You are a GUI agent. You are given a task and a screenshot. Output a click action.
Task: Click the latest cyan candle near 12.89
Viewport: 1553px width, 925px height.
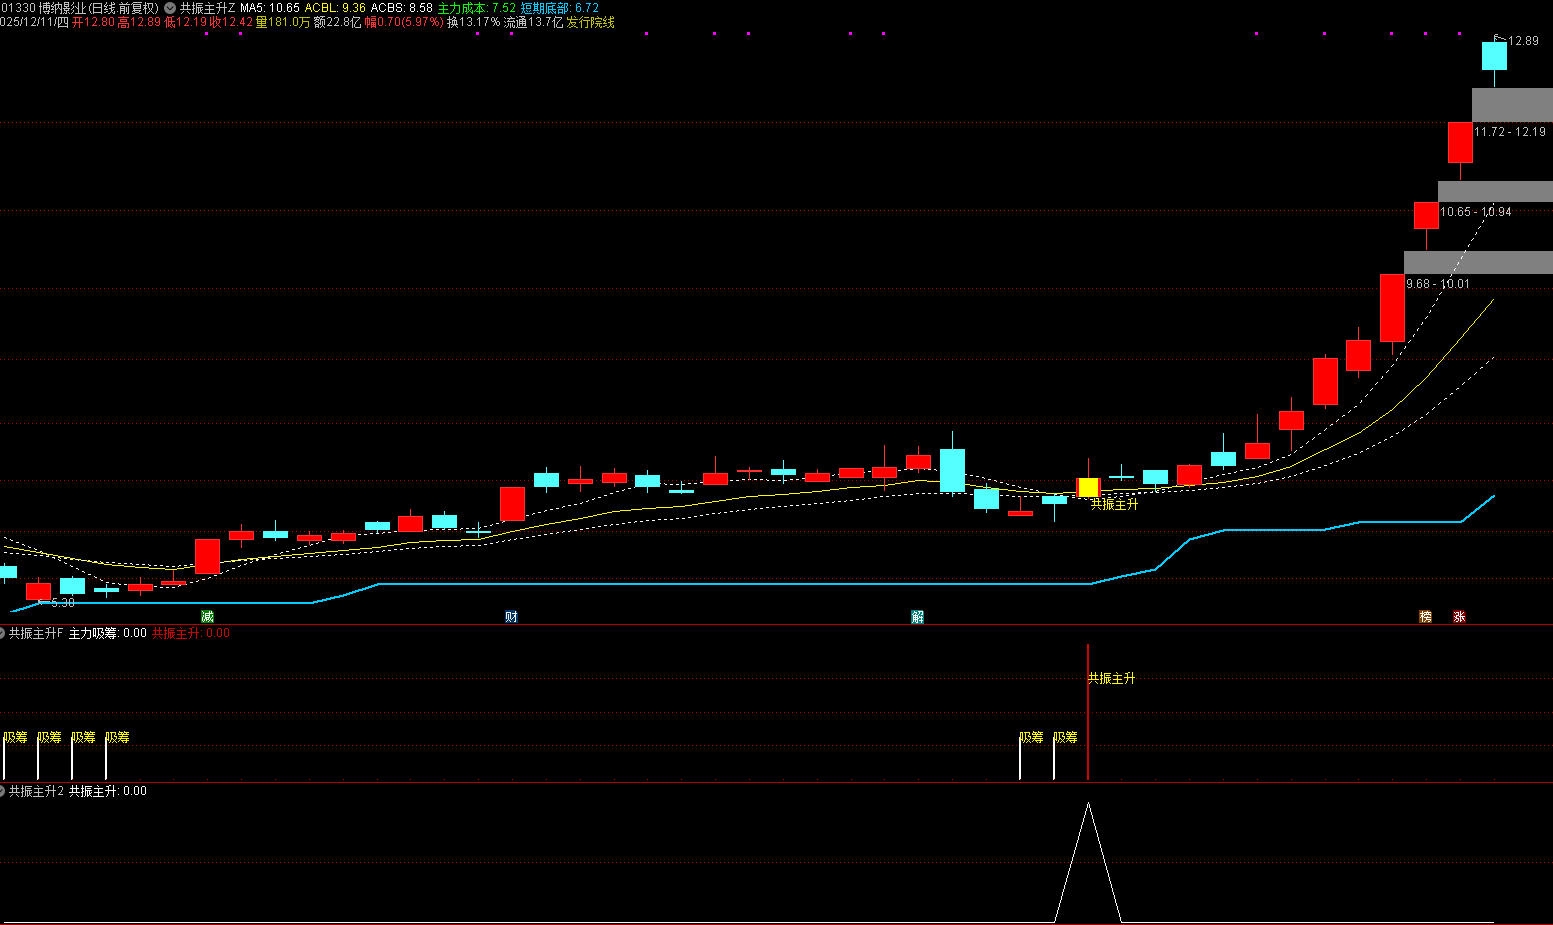click(1494, 56)
